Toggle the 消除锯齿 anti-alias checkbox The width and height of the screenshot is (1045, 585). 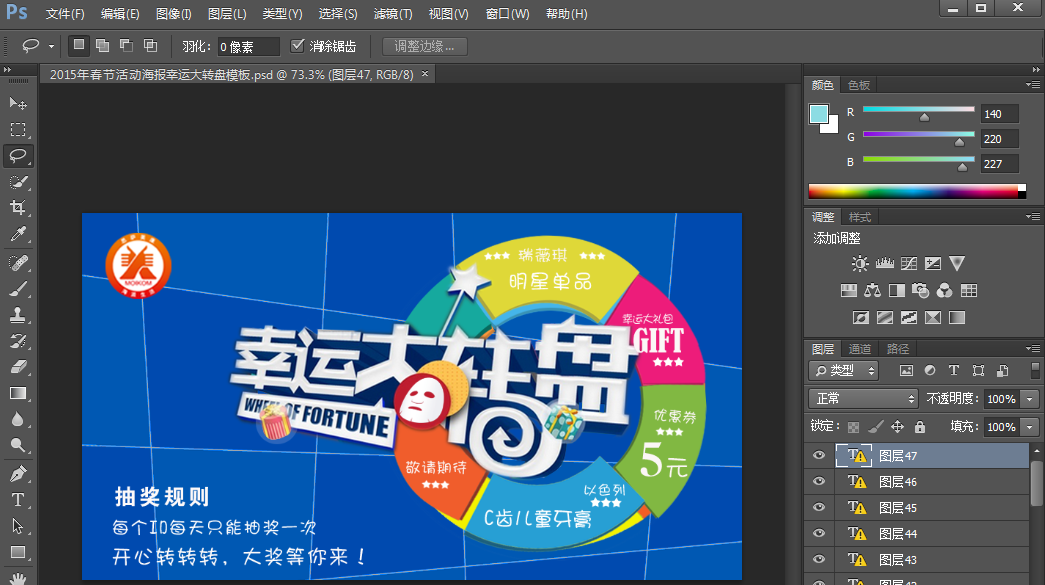(297, 46)
